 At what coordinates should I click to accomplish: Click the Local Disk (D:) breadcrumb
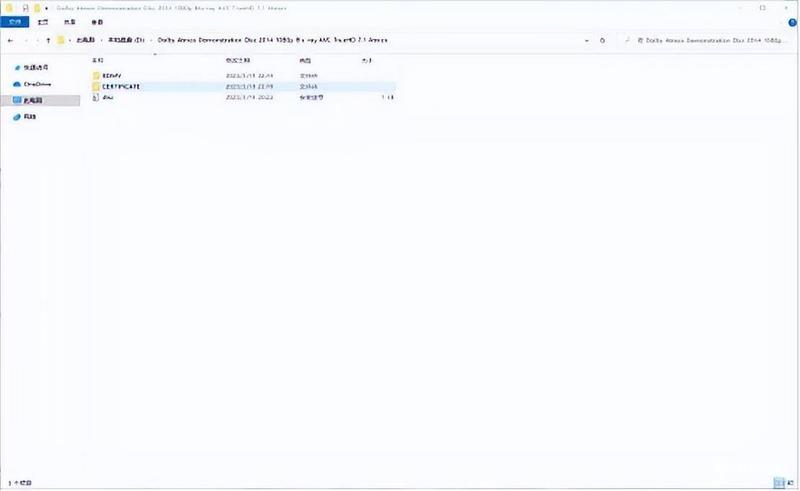pos(126,40)
